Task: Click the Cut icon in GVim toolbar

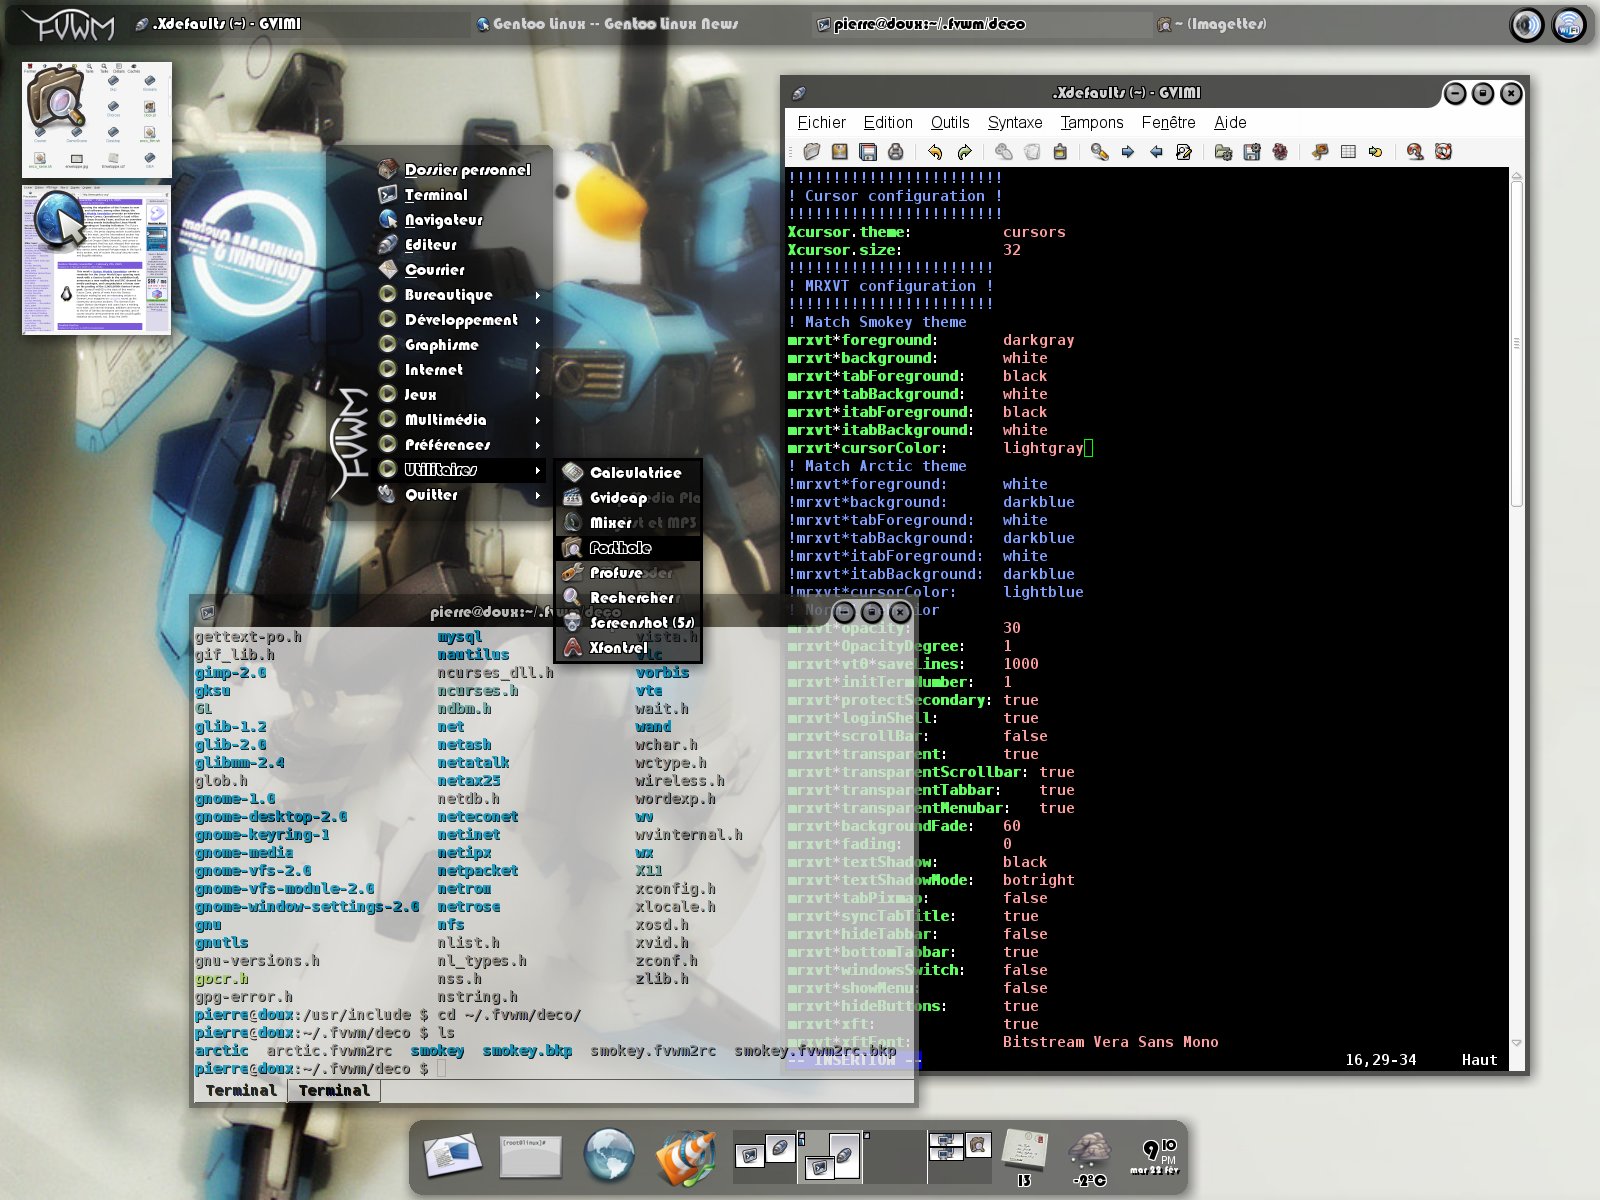Action: coord(1003,152)
